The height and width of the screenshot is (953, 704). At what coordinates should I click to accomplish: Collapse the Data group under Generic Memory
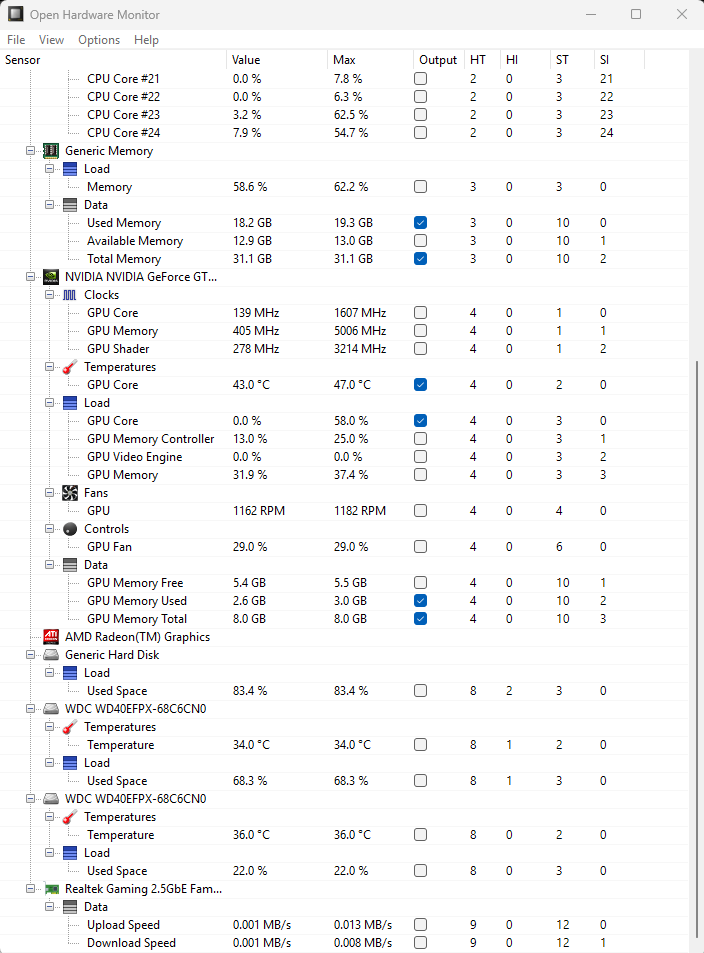click(49, 205)
